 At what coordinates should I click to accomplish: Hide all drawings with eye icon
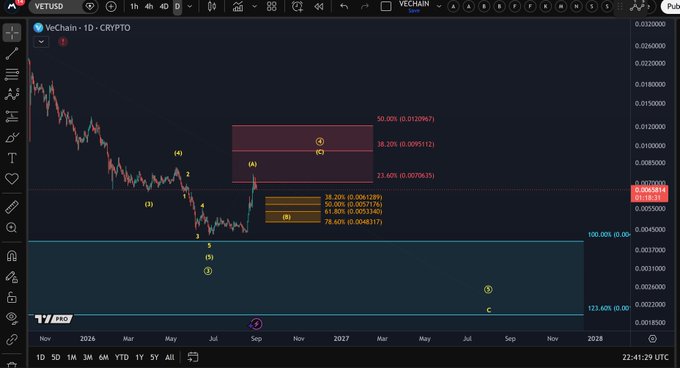pos(12,318)
